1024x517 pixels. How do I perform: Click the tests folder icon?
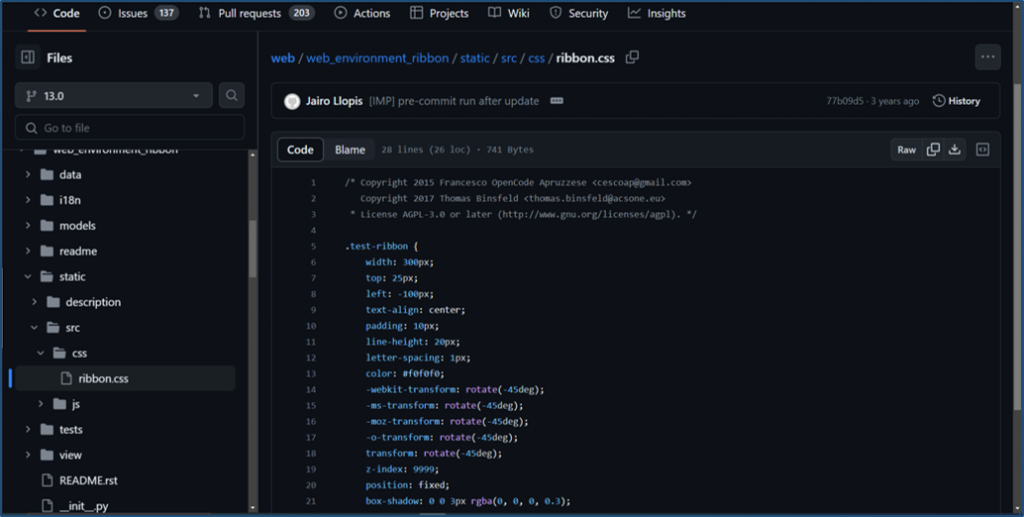point(46,430)
